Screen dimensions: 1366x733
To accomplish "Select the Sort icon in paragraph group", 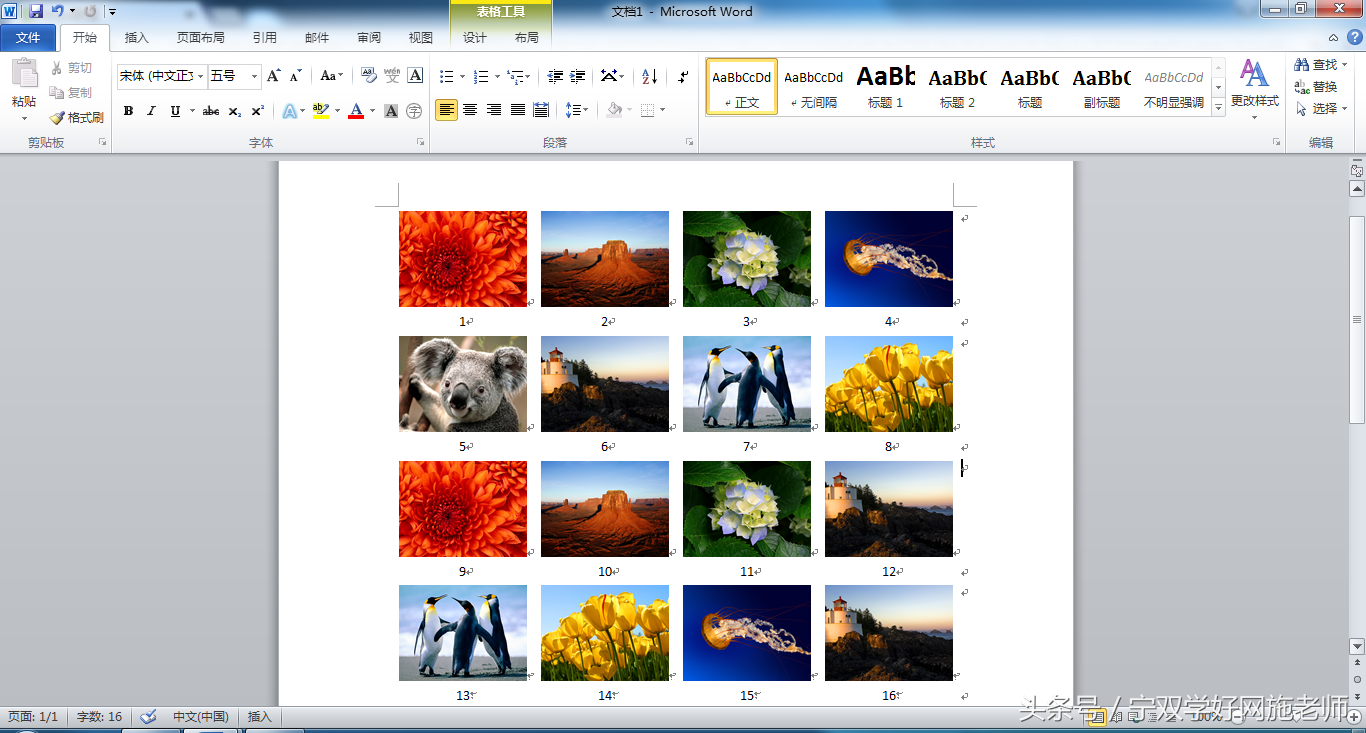I will click(649, 76).
